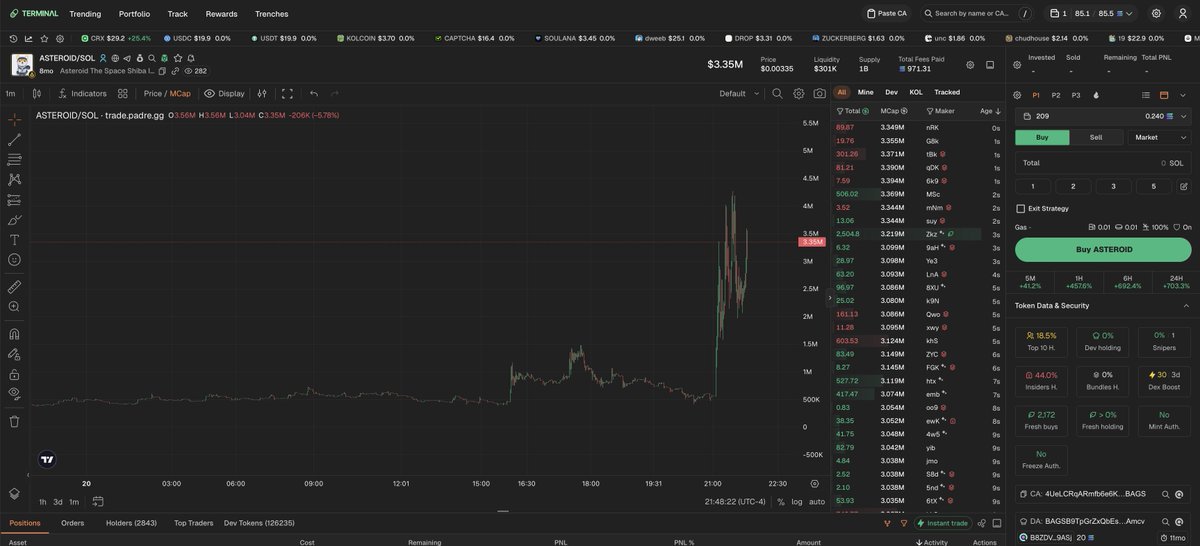
Task: Switch chart to MCap mode
Action: (180, 93)
